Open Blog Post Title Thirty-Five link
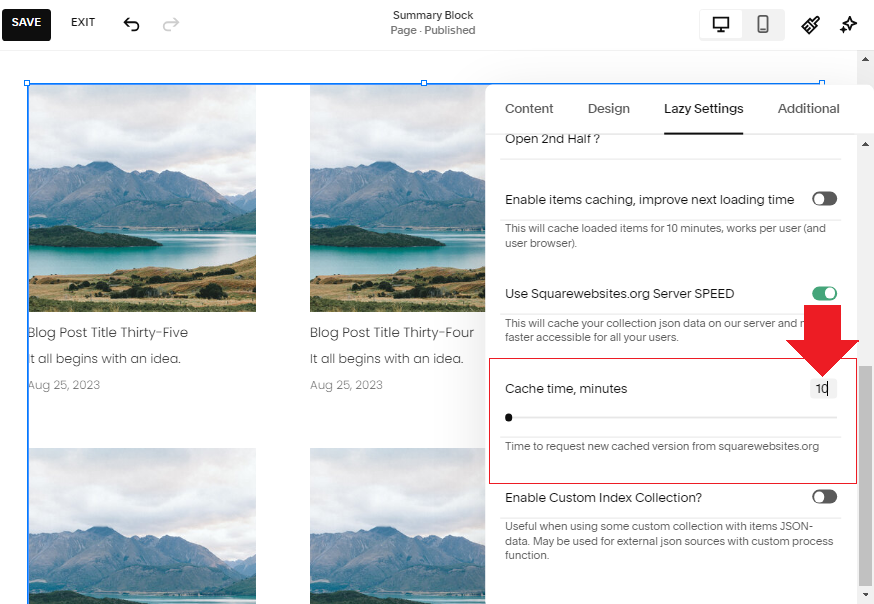 (x=108, y=333)
